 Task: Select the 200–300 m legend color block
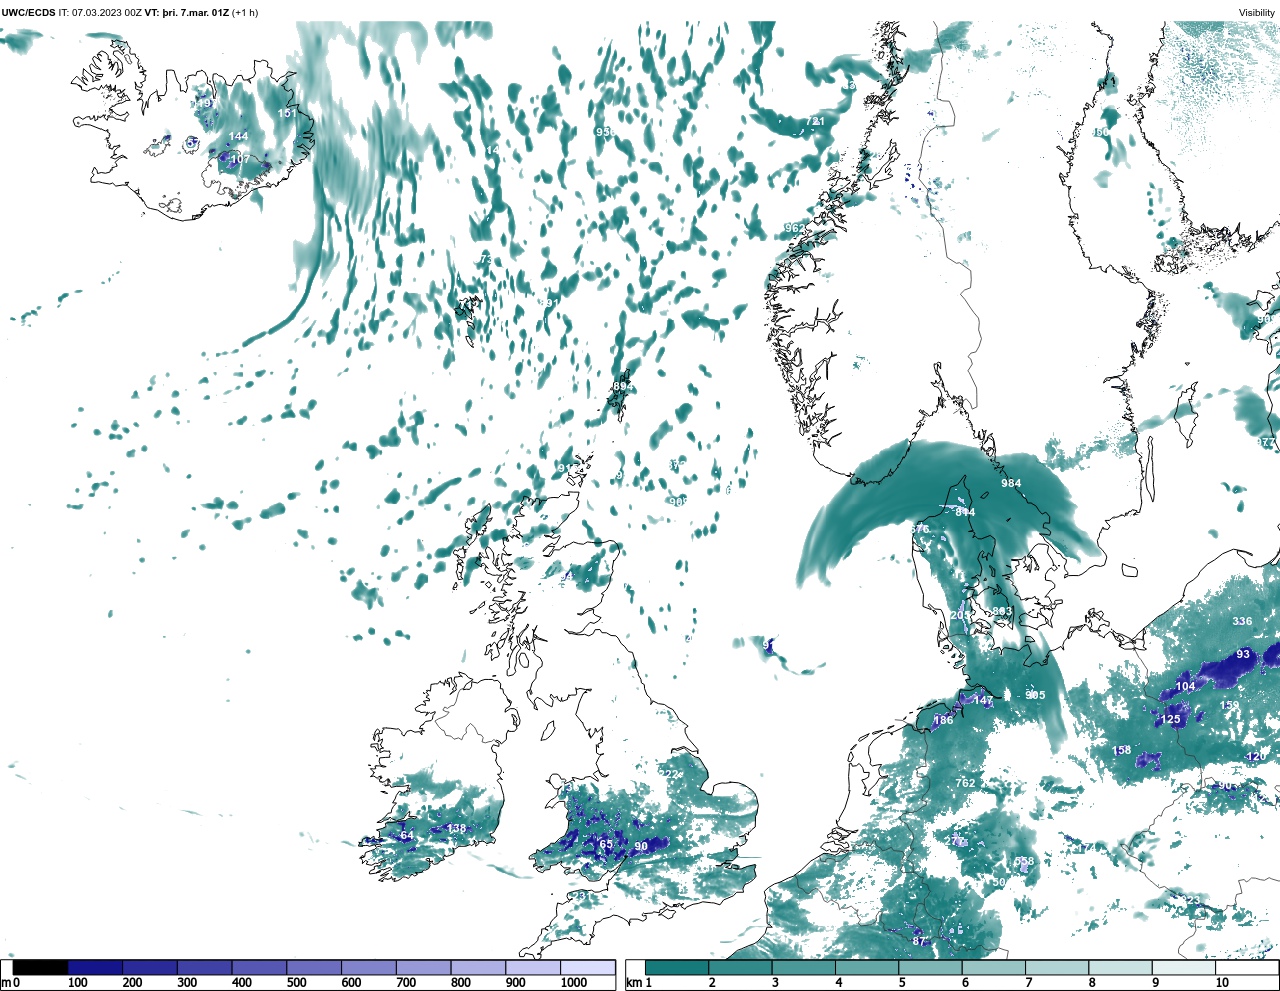[150, 968]
